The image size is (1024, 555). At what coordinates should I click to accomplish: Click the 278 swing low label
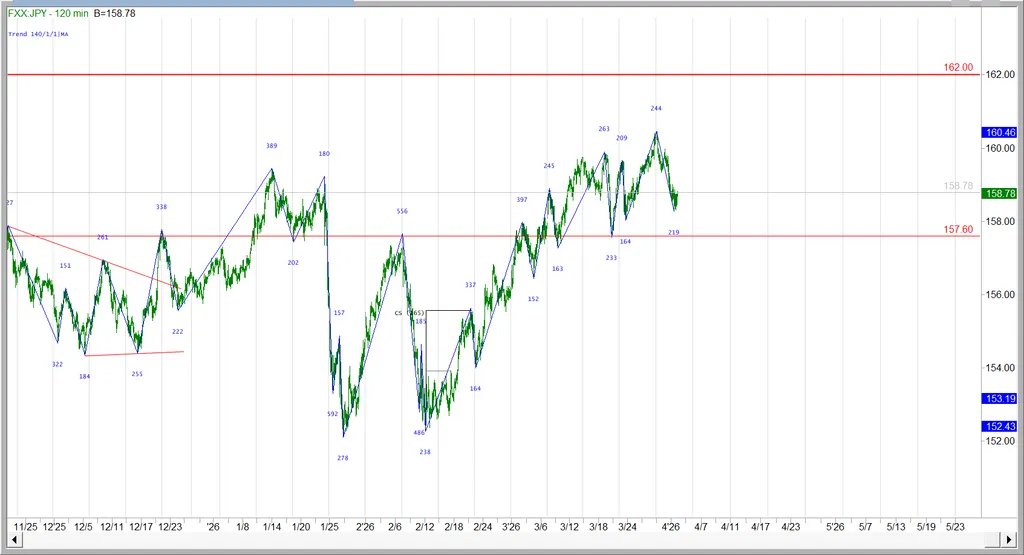pos(343,458)
